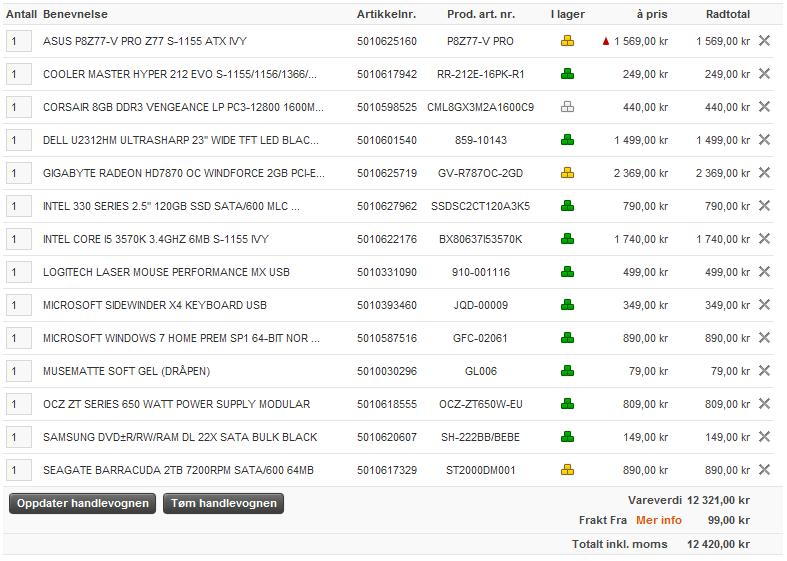This screenshot has height=561, width=787.
Task: Focus quantity field for Windows 7 Home
Action: point(19,338)
